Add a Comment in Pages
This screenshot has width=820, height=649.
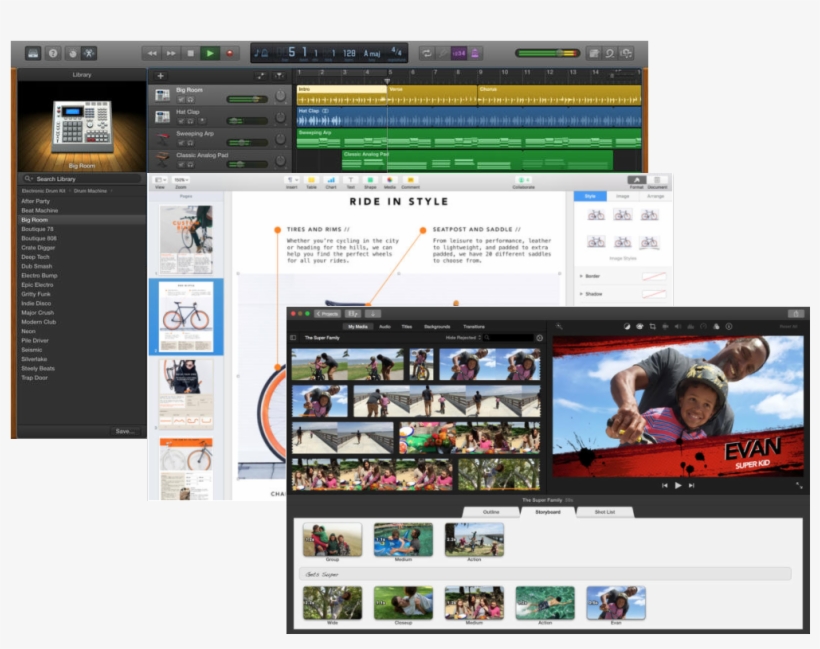(412, 178)
